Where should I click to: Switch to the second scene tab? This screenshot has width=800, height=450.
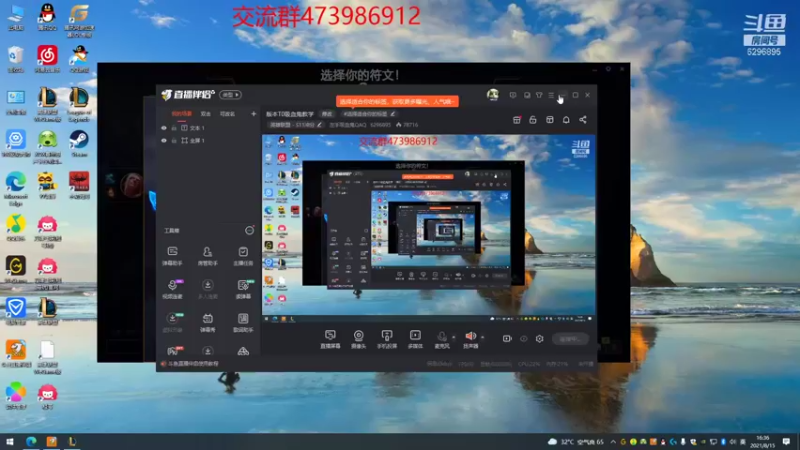click(x=206, y=114)
